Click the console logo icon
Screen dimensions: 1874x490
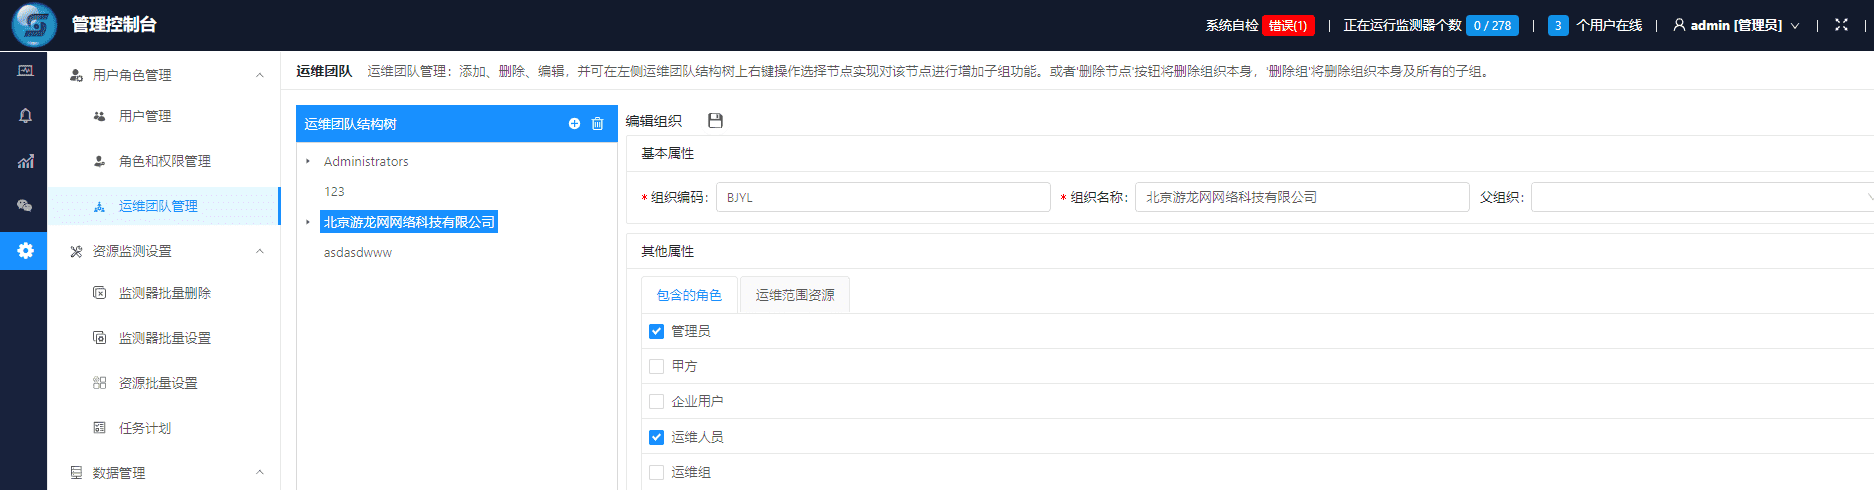tap(34, 25)
